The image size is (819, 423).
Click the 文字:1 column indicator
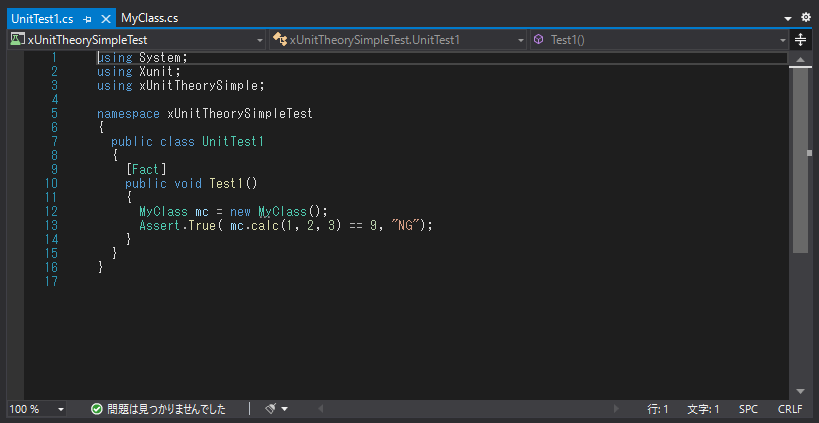click(704, 409)
